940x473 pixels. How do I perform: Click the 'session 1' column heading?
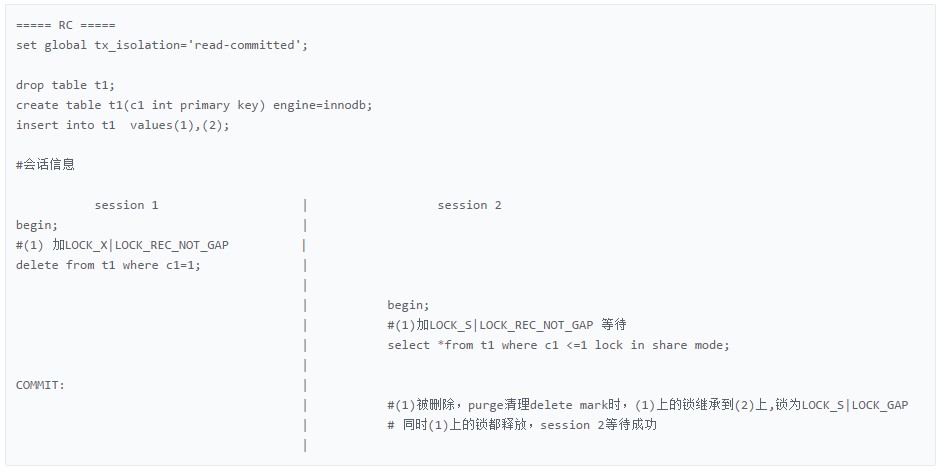(x=126, y=205)
